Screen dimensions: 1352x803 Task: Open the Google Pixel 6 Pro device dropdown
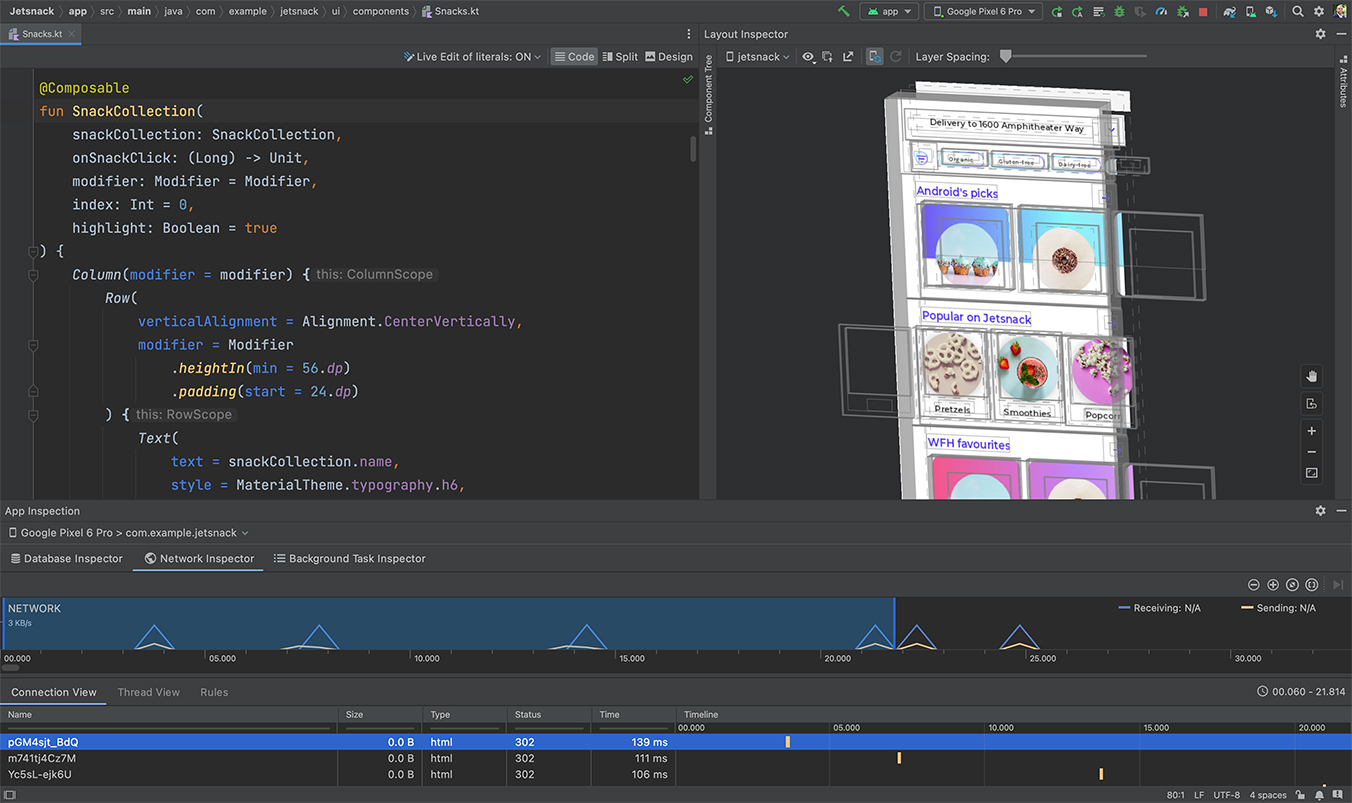tap(983, 11)
